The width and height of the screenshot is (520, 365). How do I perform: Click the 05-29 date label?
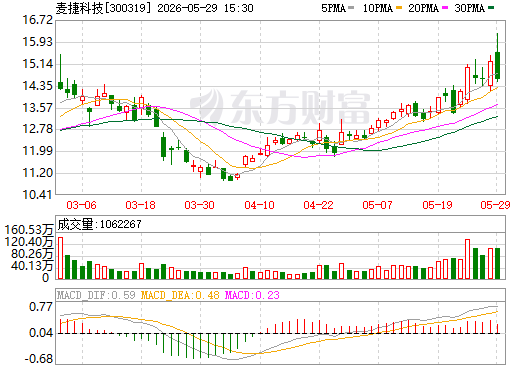coord(496,205)
